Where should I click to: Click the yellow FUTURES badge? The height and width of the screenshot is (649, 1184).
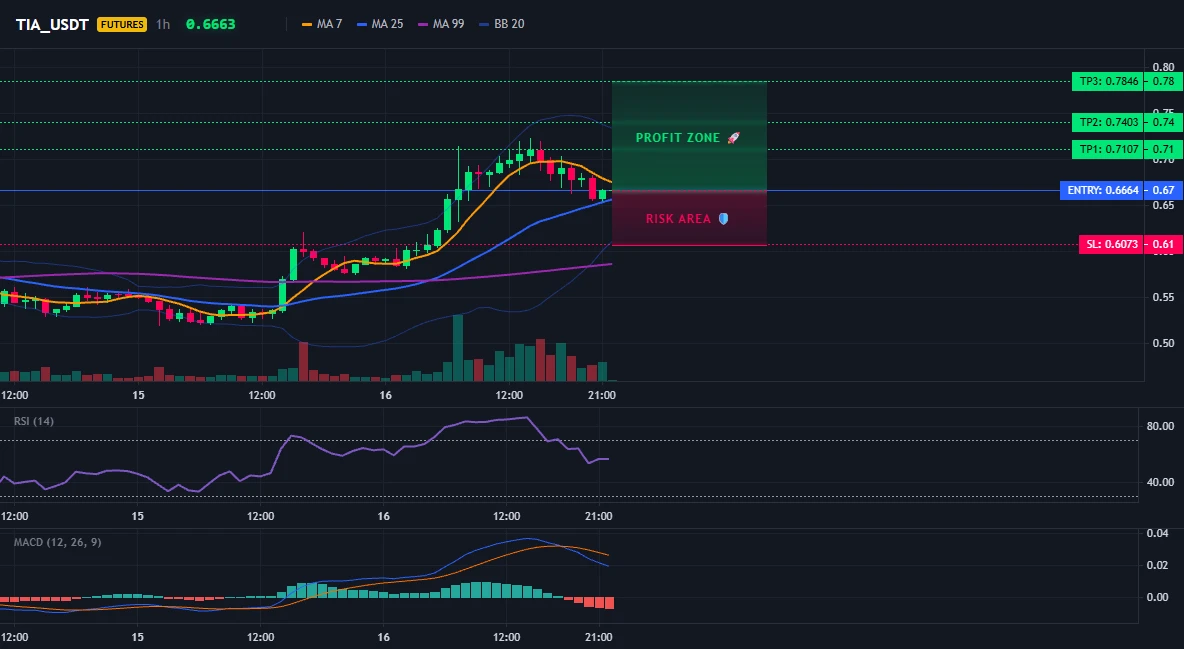pyautogui.click(x=122, y=24)
